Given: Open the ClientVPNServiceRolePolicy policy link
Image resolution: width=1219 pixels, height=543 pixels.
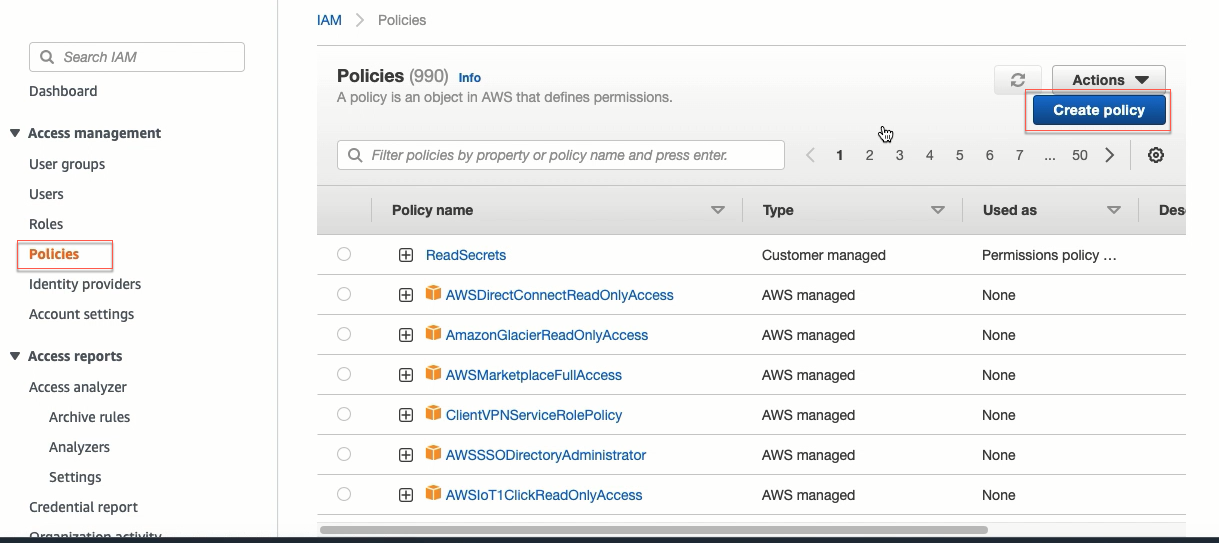Looking at the screenshot, I should [x=534, y=415].
